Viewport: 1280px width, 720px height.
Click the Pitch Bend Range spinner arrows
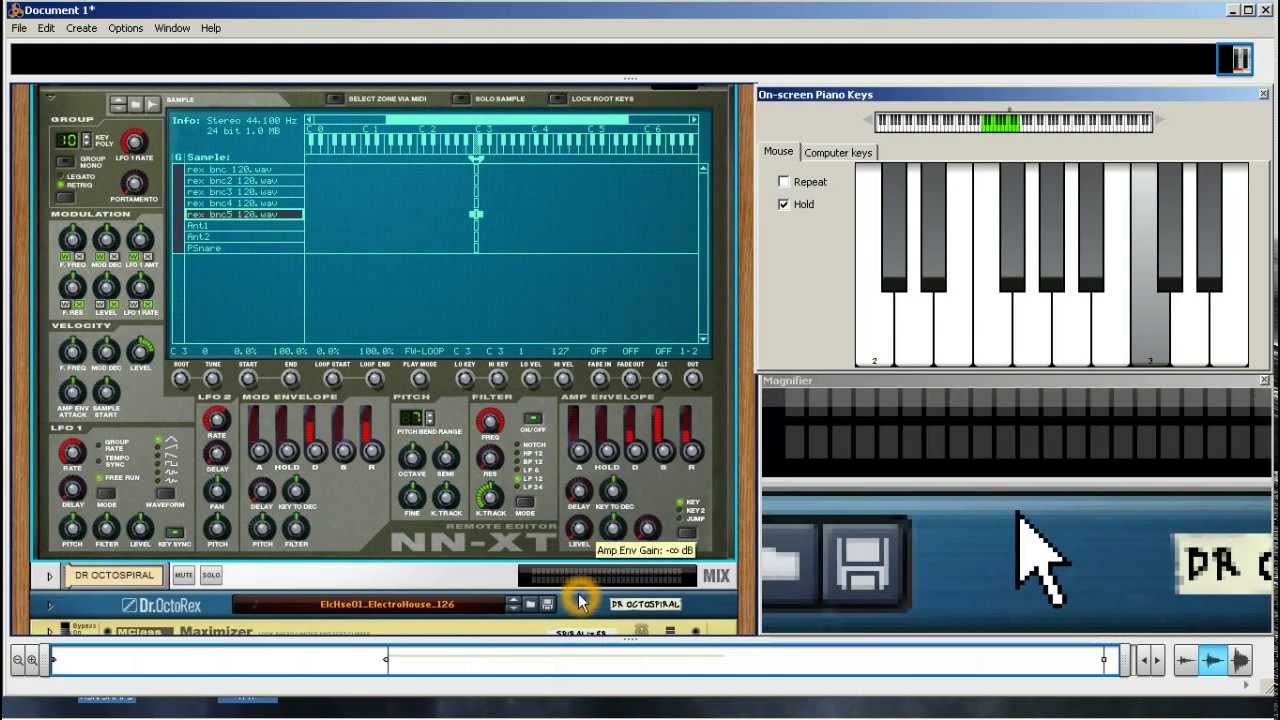click(430, 418)
